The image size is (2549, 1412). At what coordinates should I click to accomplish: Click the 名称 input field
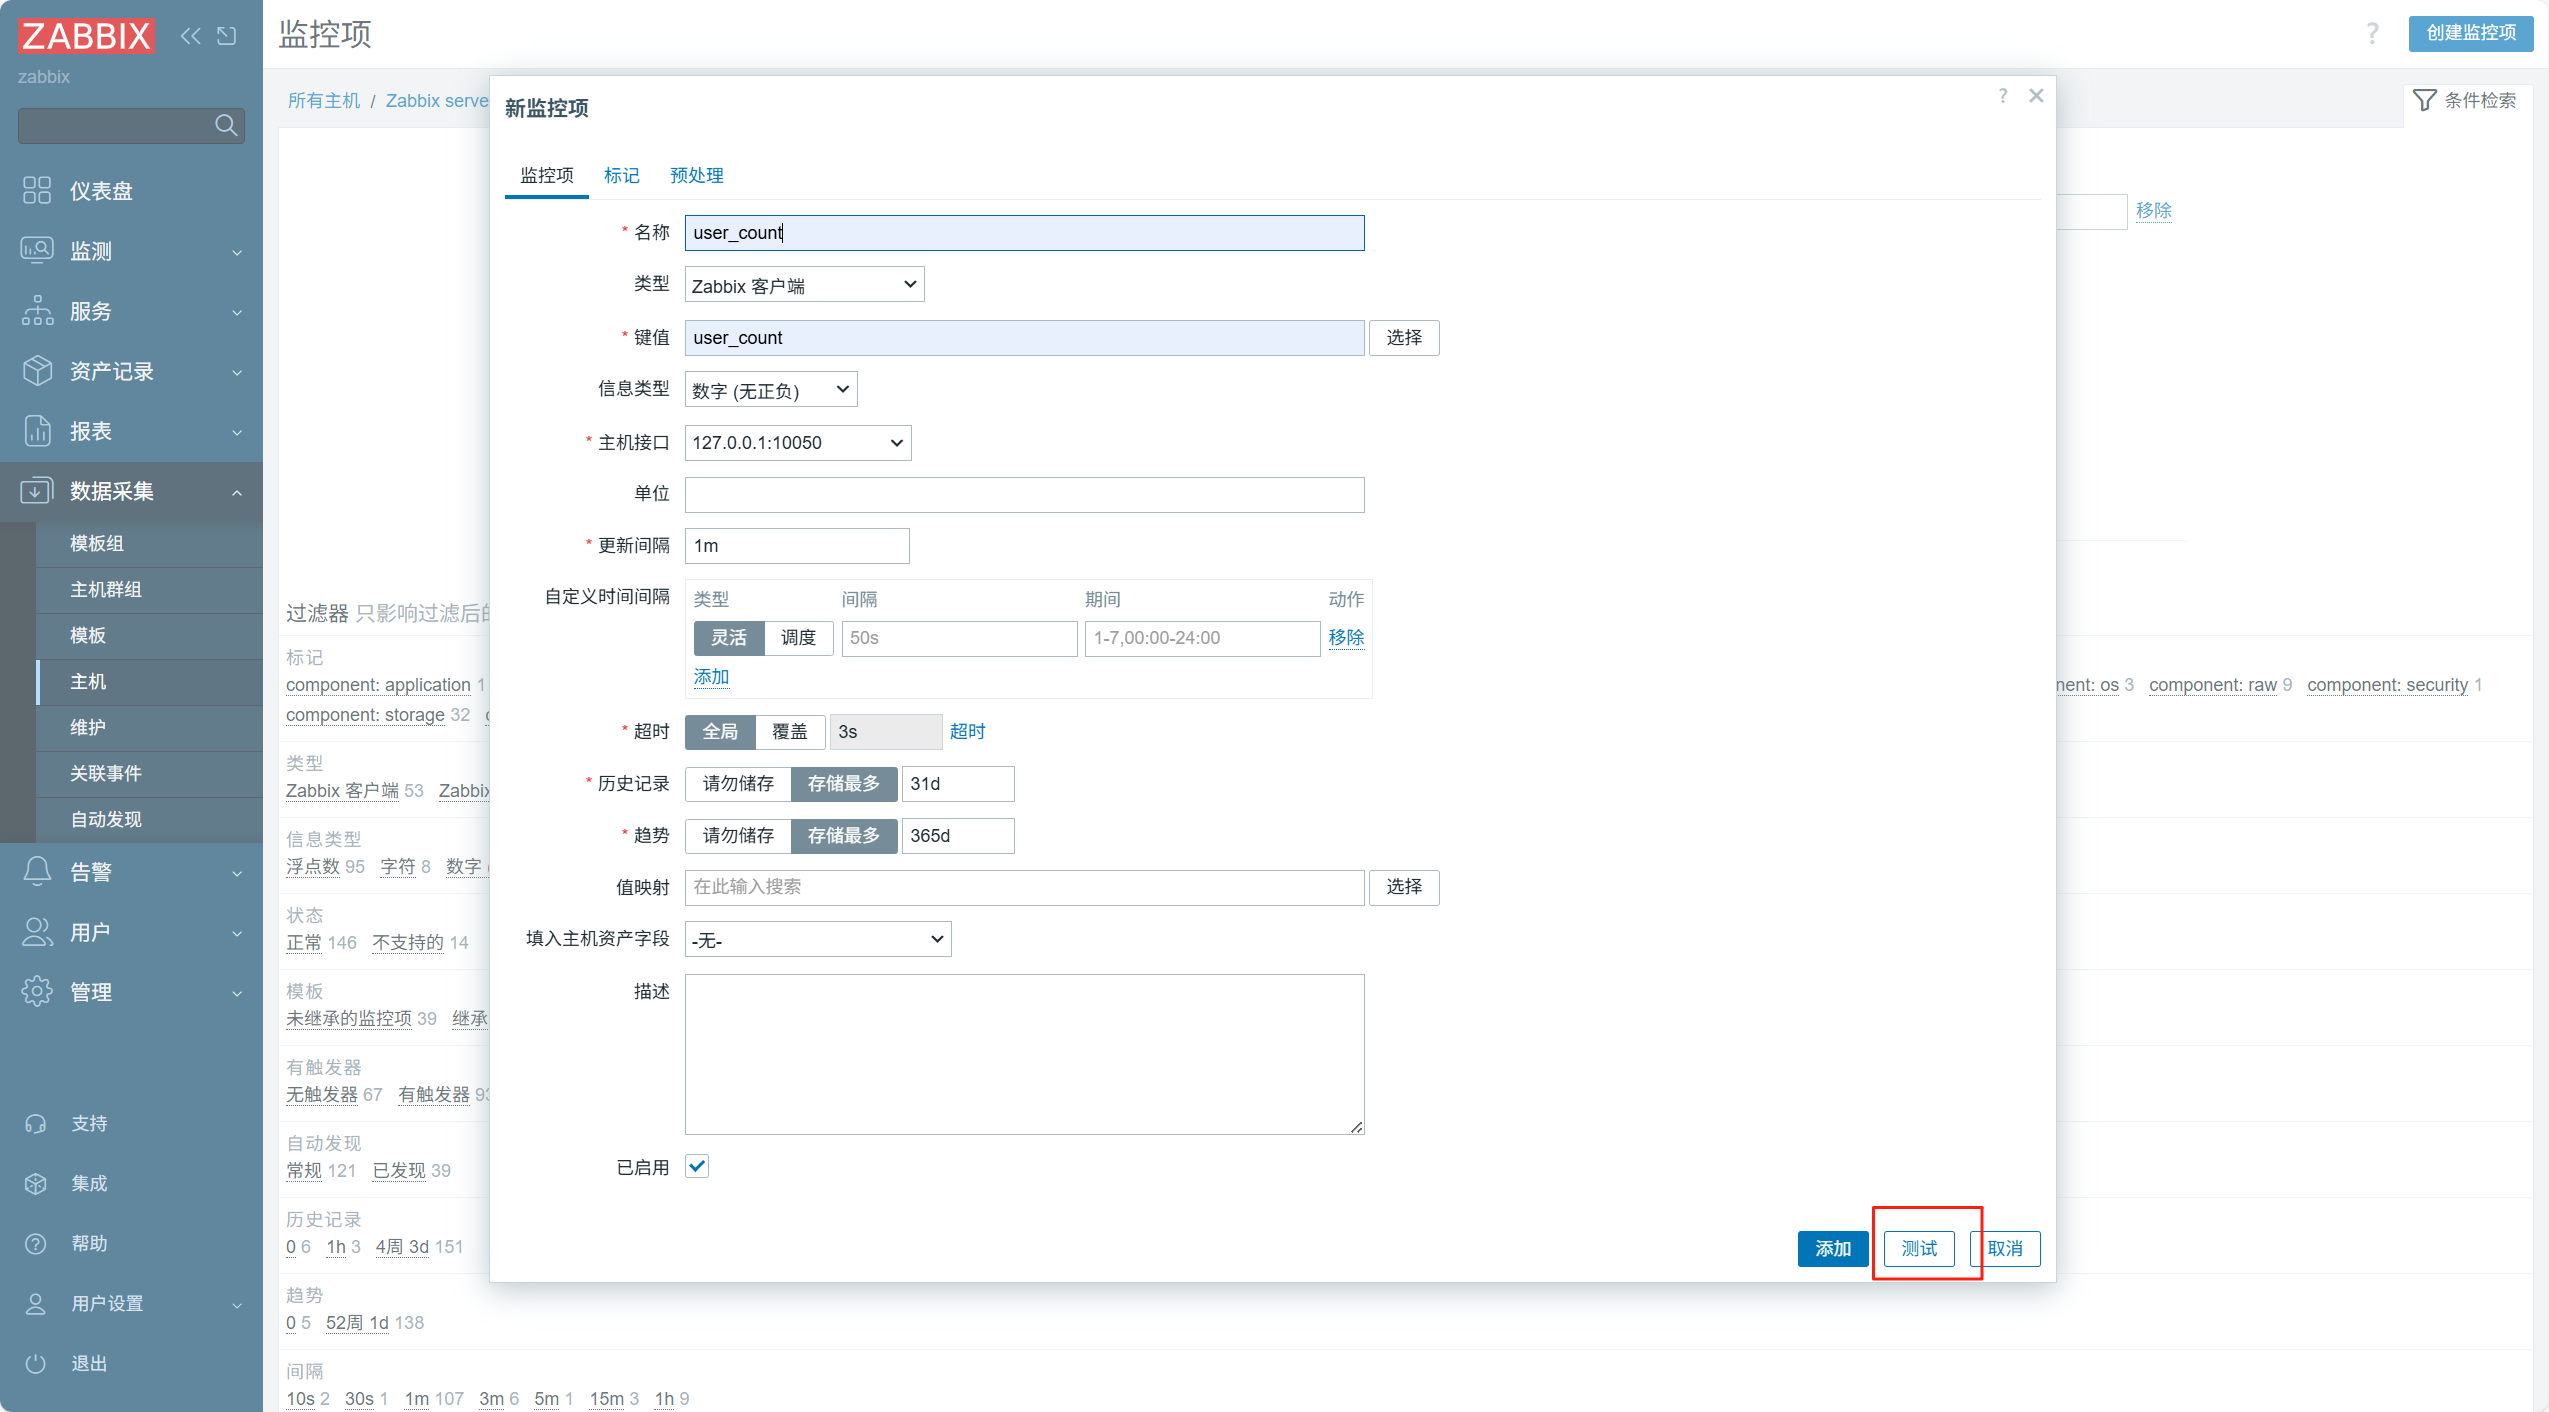point(1024,232)
